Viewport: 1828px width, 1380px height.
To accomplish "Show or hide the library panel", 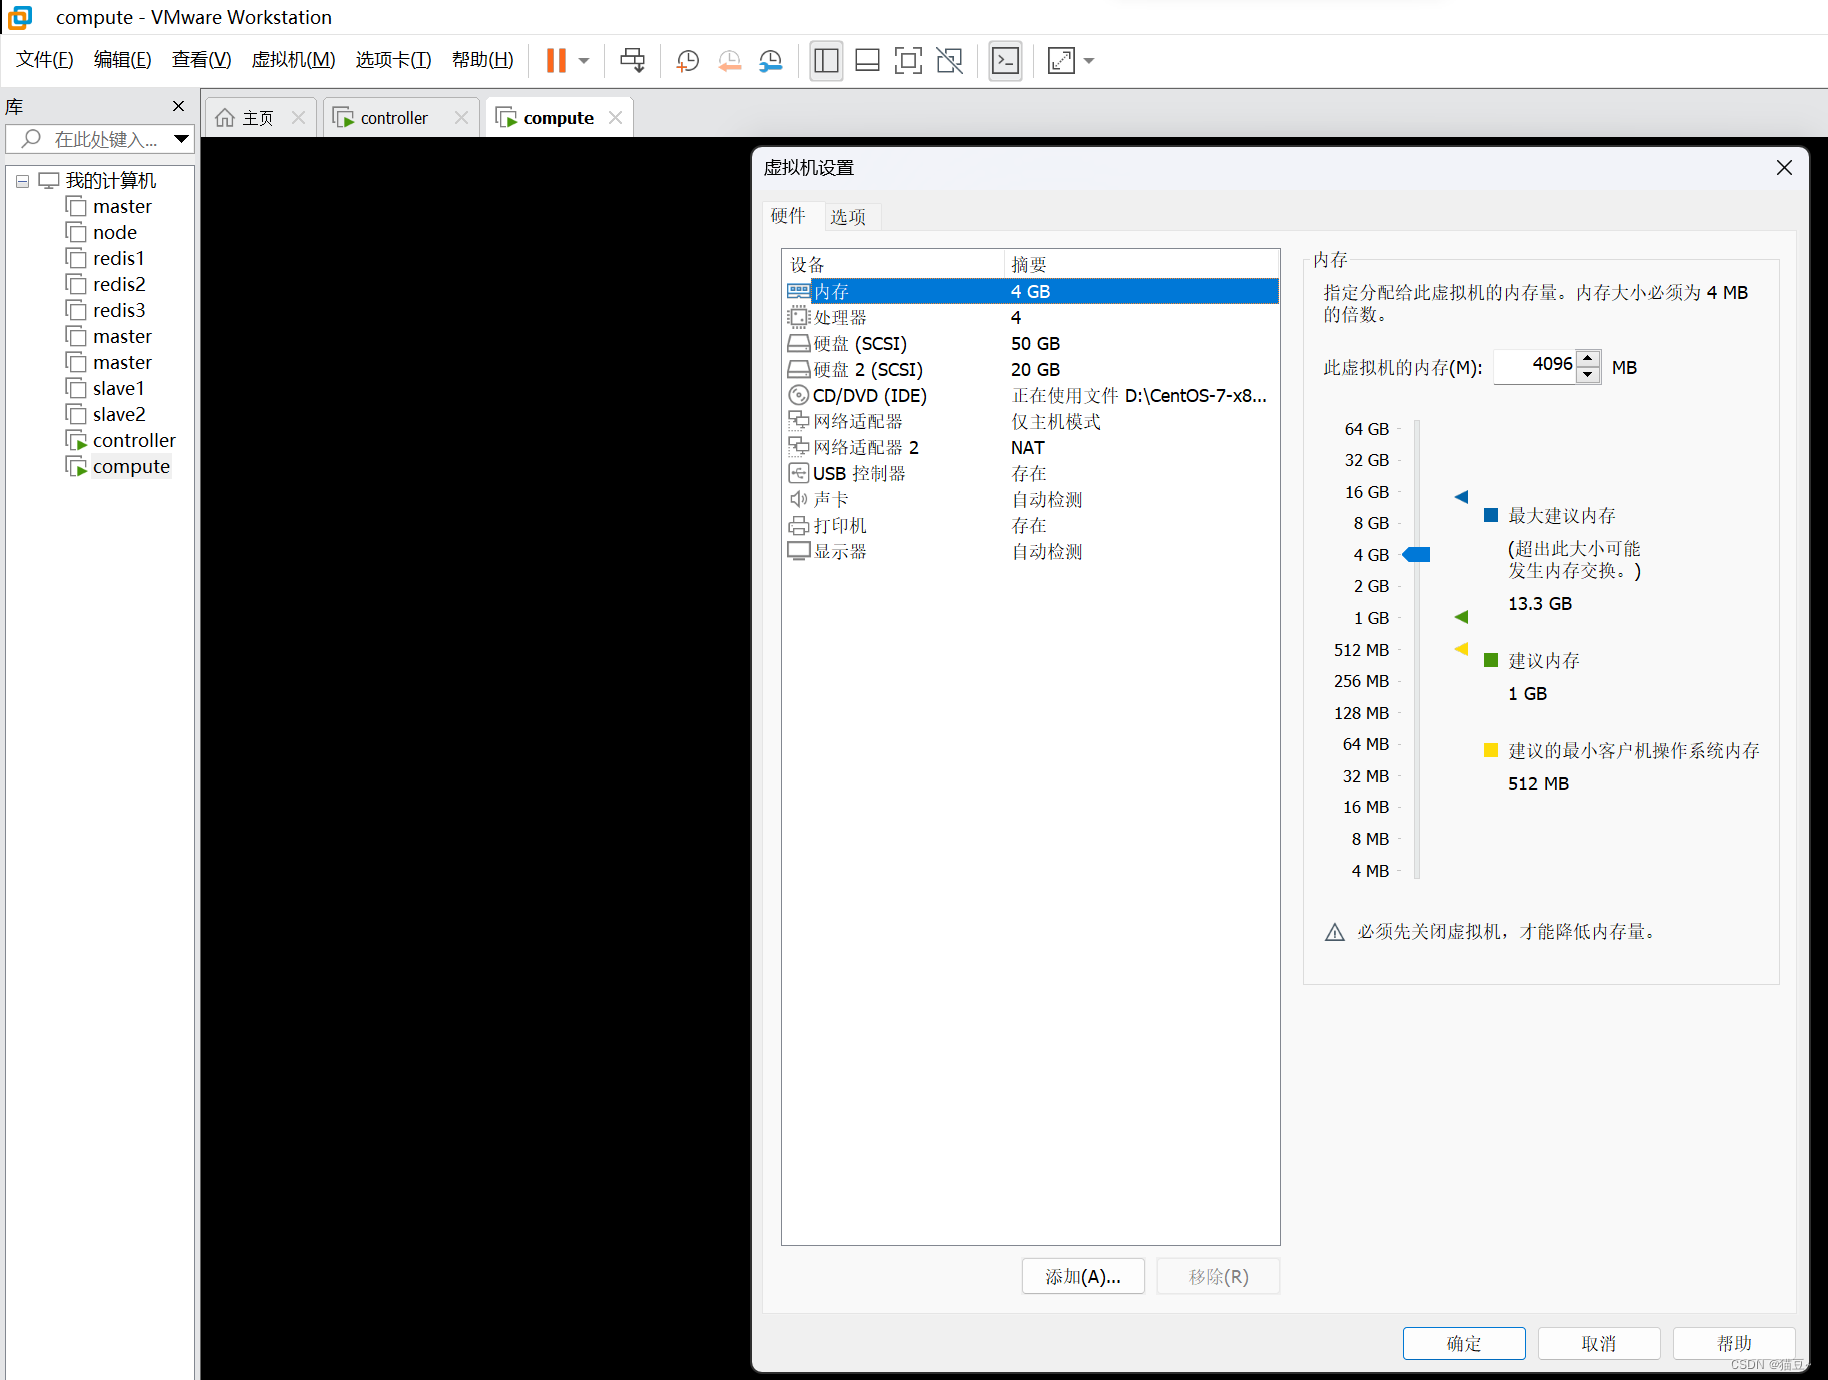I will pos(826,60).
